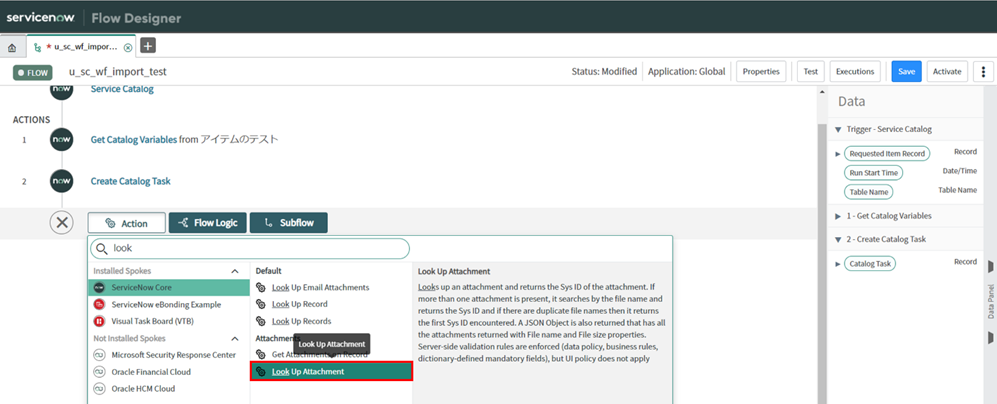997x404 pixels.
Task: Select the Table Name pill
Action: (x=869, y=192)
